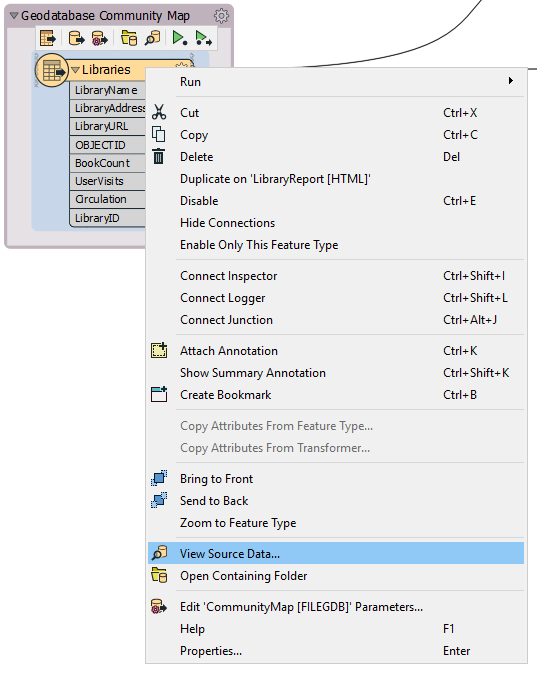Click the green Run To This icon
The width and height of the screenshot is (537, 676).
click(x=179, y=38)
